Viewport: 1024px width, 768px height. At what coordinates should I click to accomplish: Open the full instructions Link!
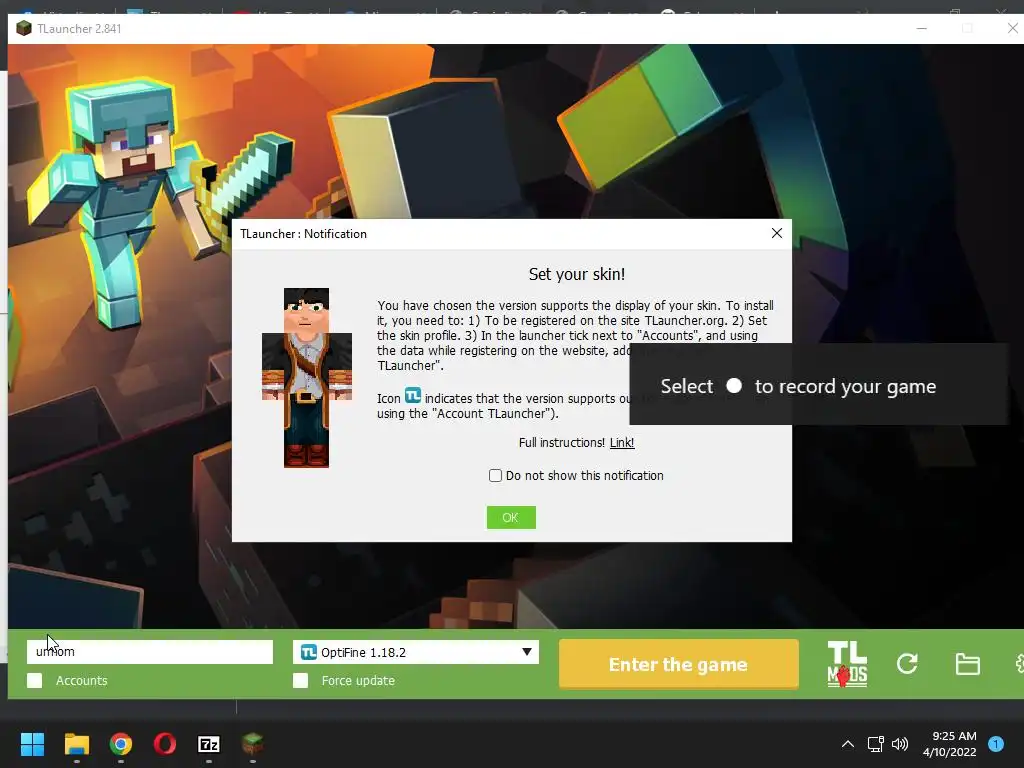point(622,443)
